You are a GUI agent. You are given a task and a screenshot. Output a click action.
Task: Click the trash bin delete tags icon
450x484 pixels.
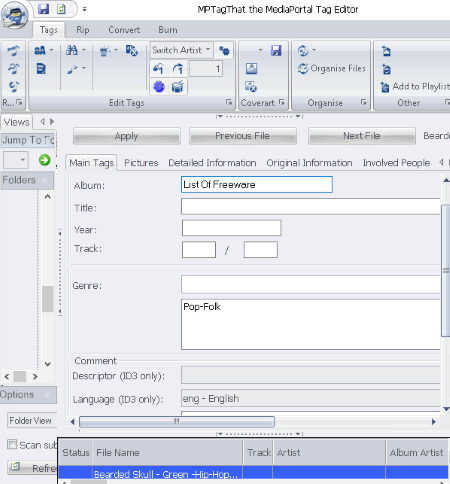(105, 51)
